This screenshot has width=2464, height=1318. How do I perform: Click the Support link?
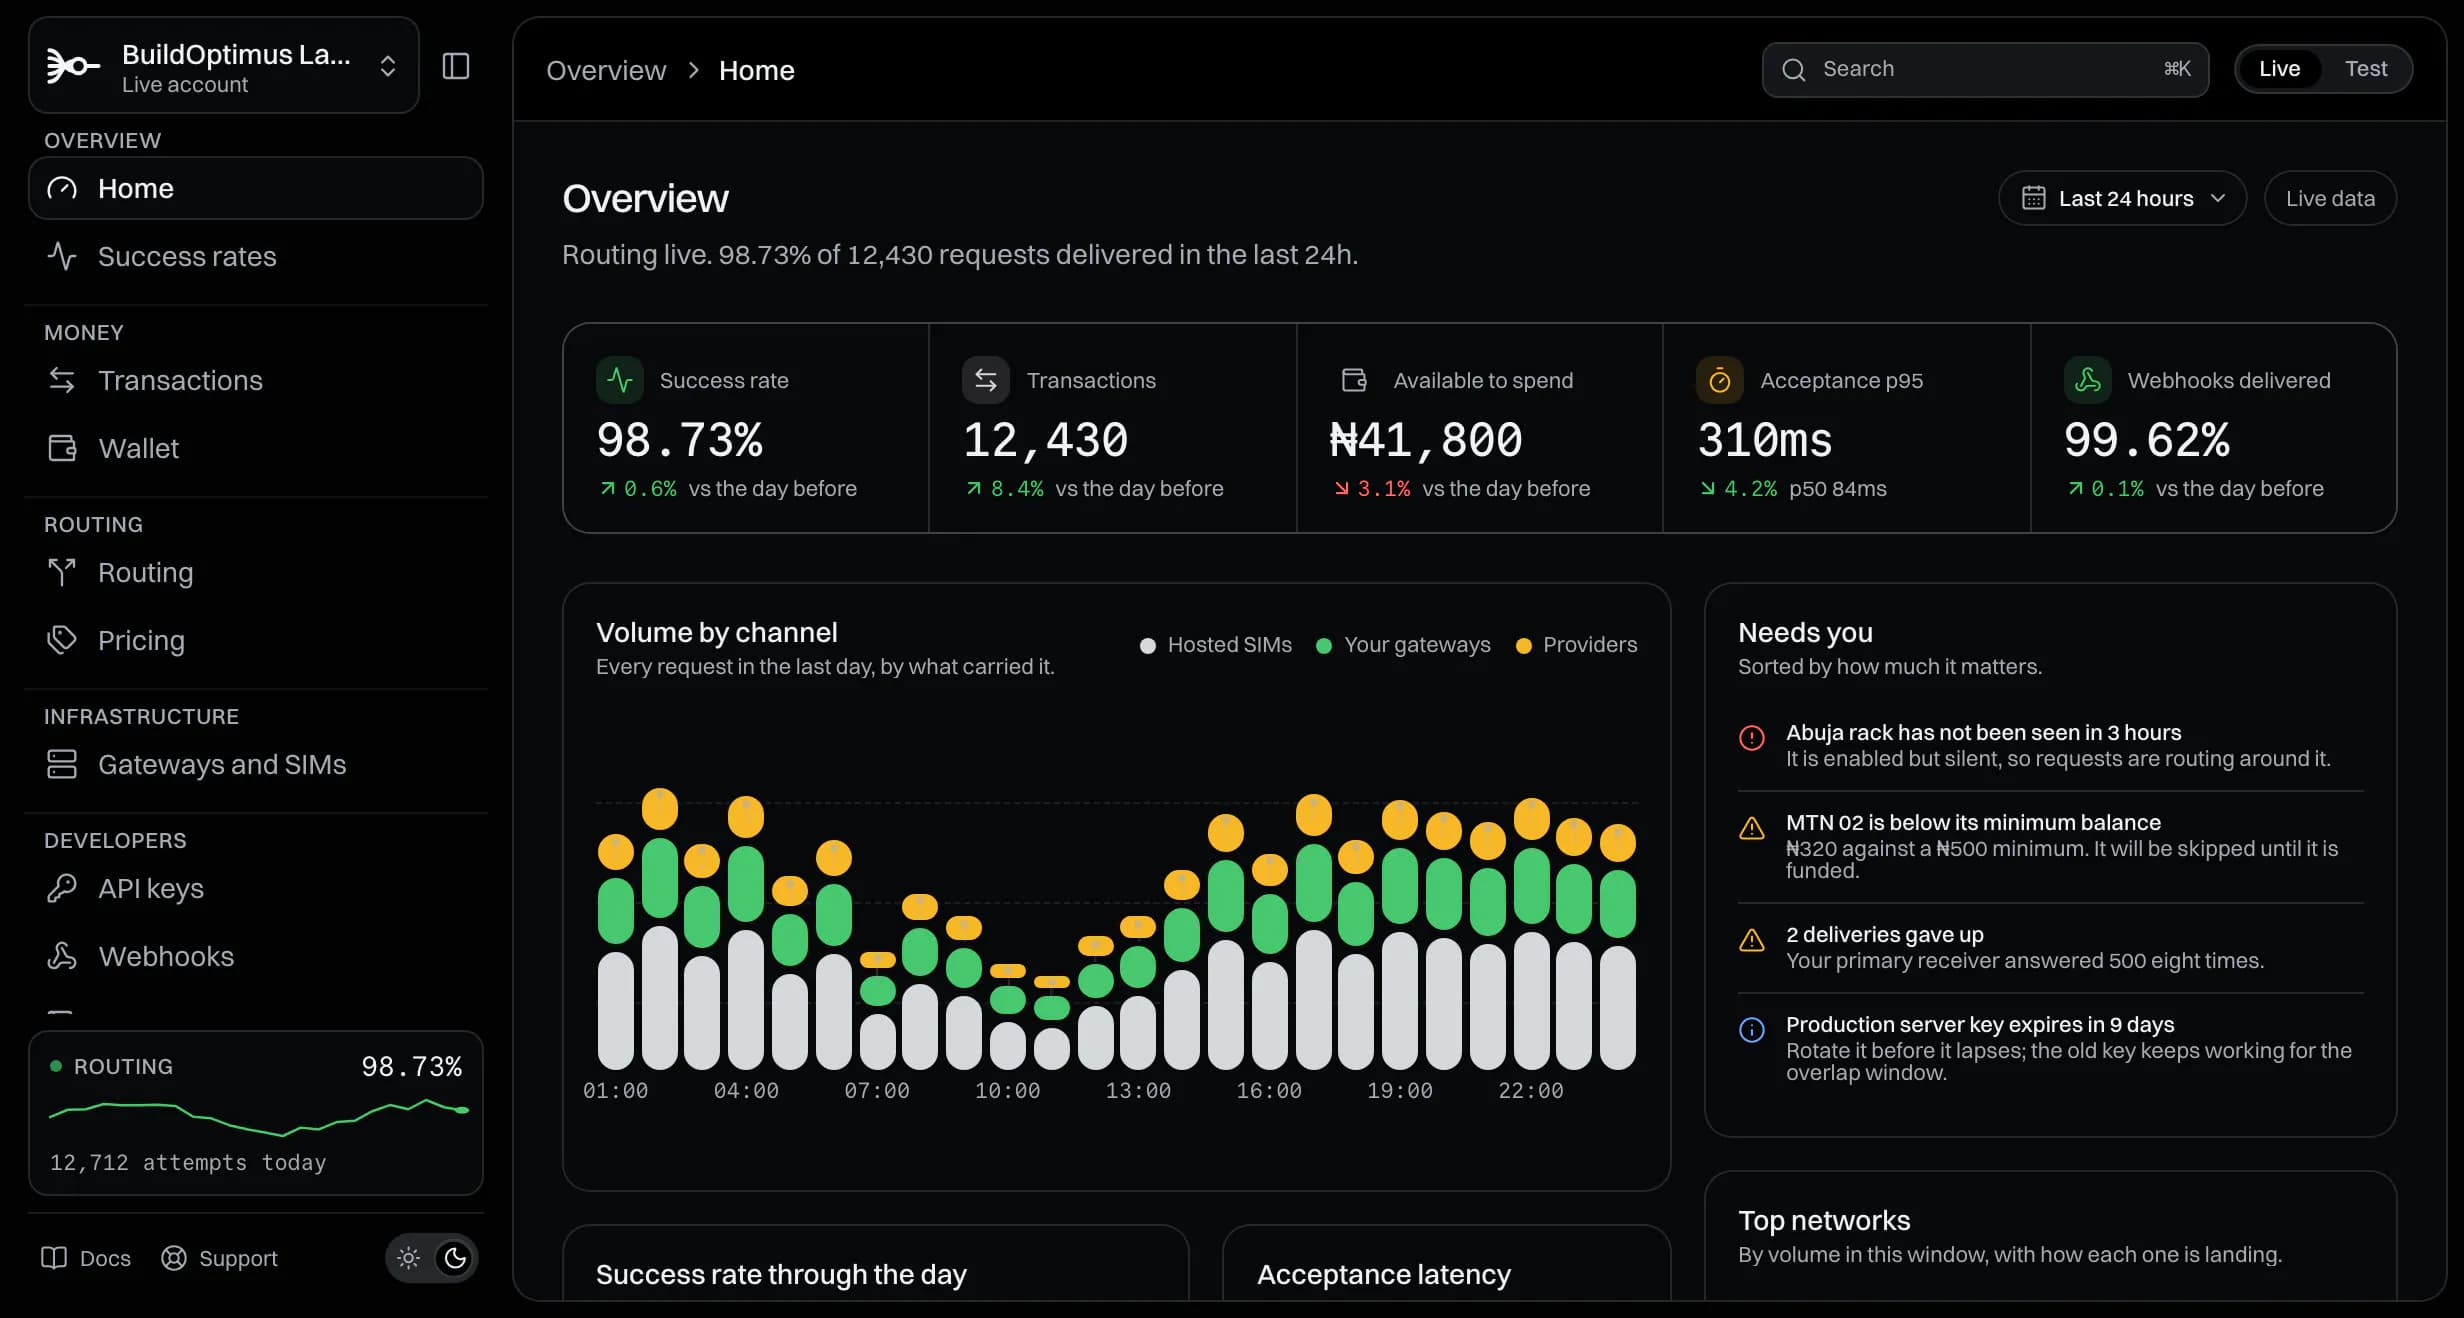point(220,1258)
